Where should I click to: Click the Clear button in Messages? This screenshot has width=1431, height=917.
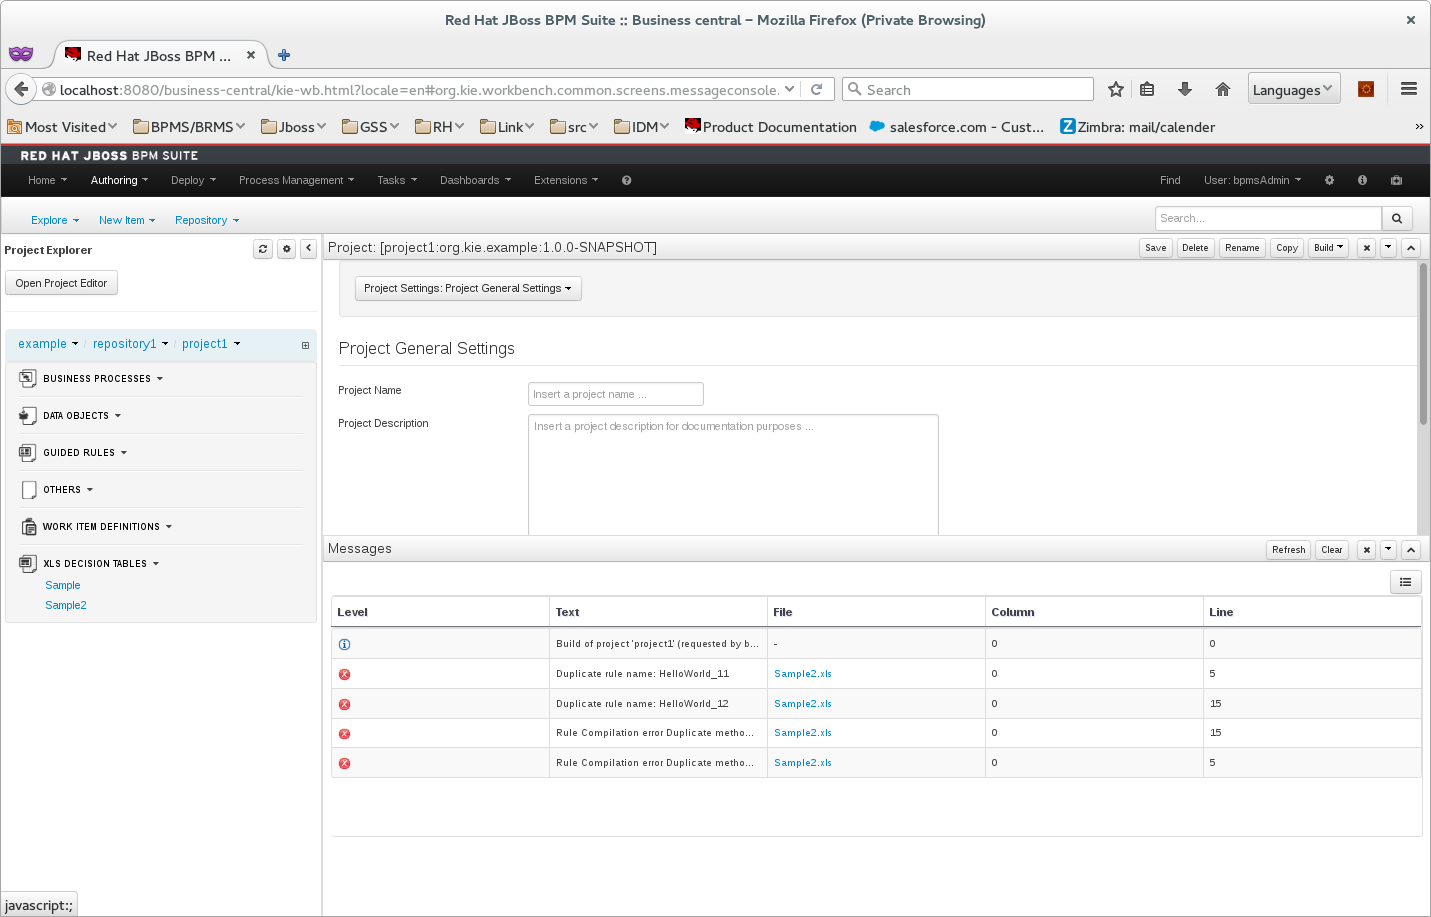pyautogui.click(x=1331, y=550)
